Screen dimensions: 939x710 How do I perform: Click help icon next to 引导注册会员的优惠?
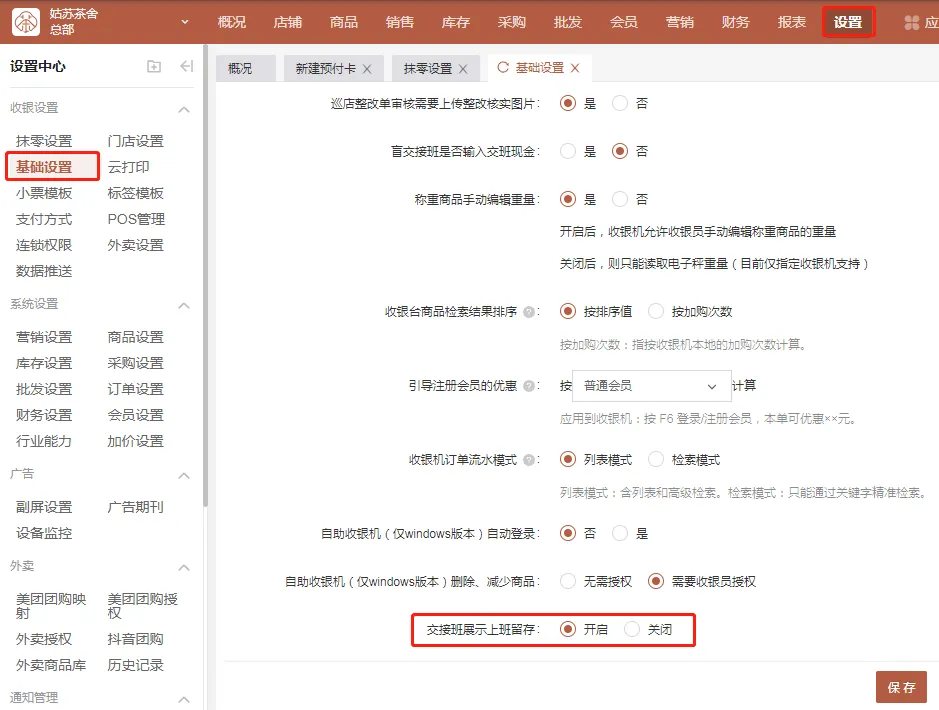click(528, 386)
